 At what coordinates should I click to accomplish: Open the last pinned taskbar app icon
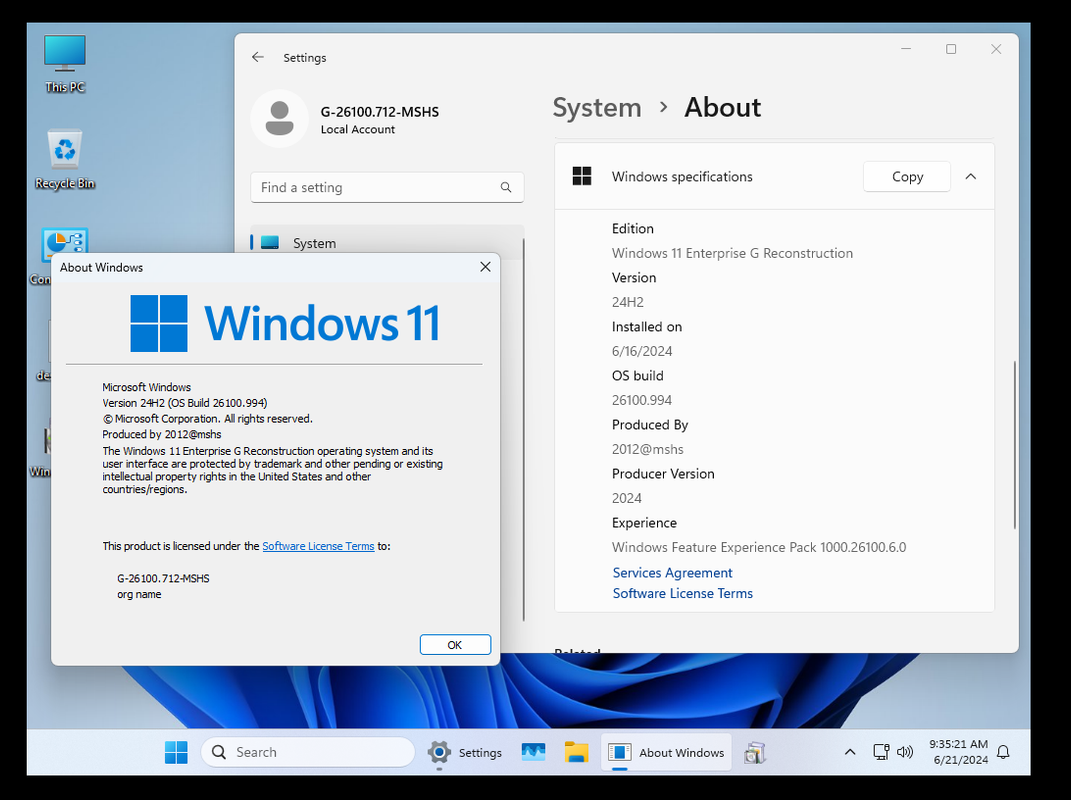click(x=755, y=752)
